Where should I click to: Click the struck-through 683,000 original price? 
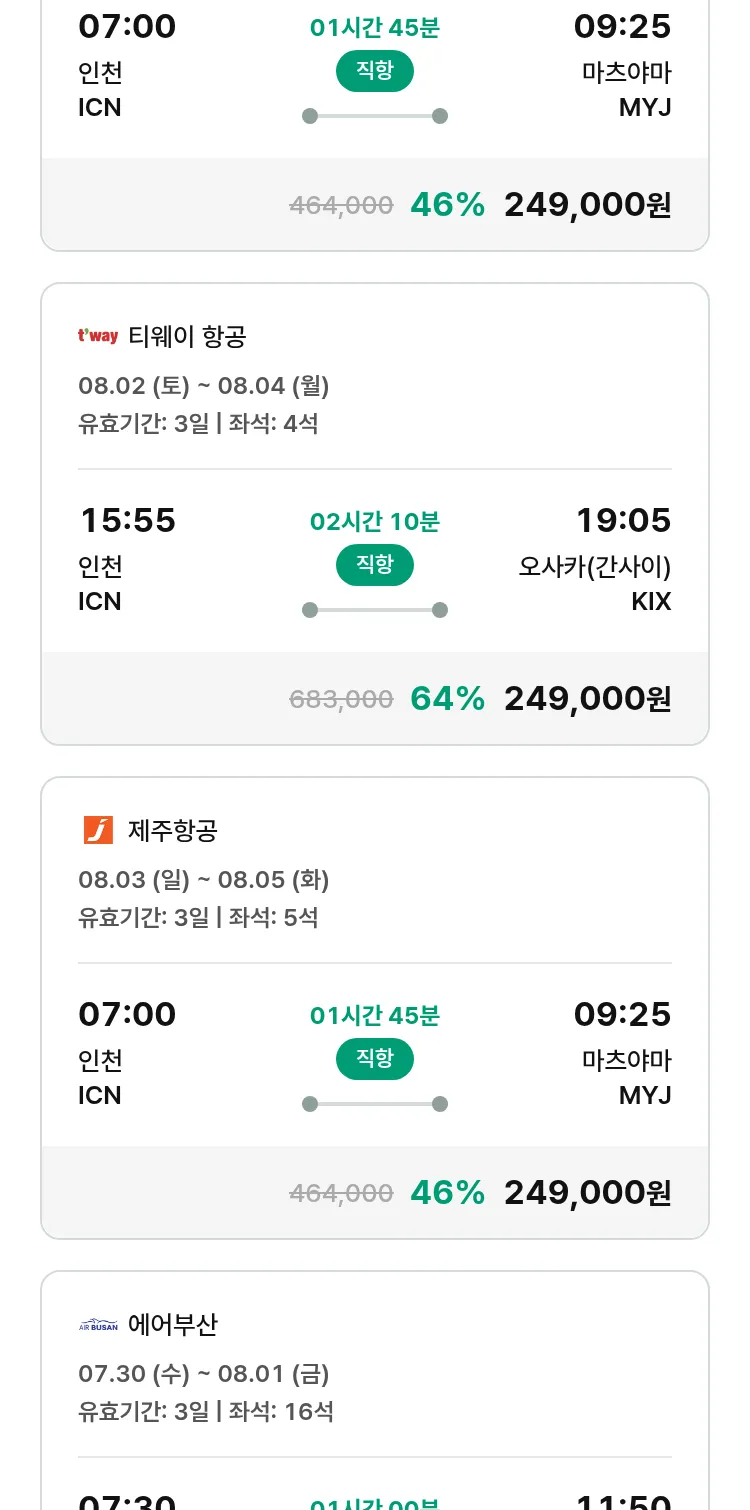[x=341, y=699]
